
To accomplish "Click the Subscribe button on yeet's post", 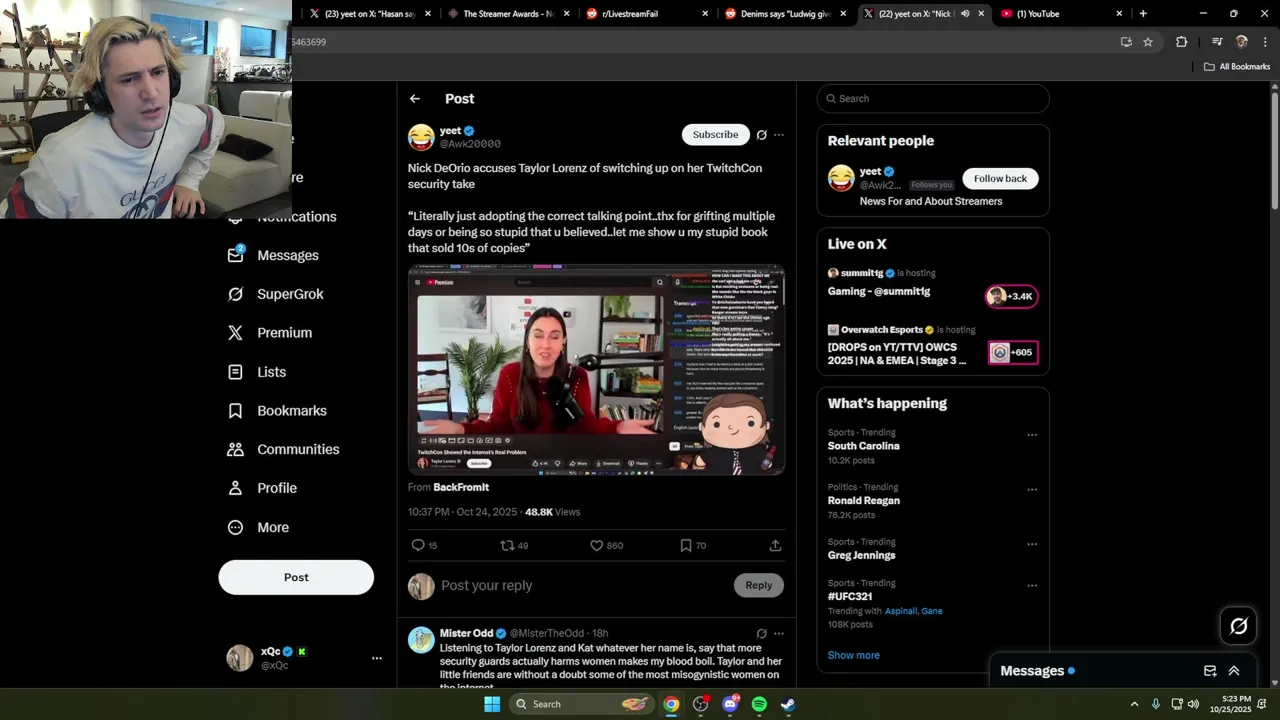I will tap(715, 135).
